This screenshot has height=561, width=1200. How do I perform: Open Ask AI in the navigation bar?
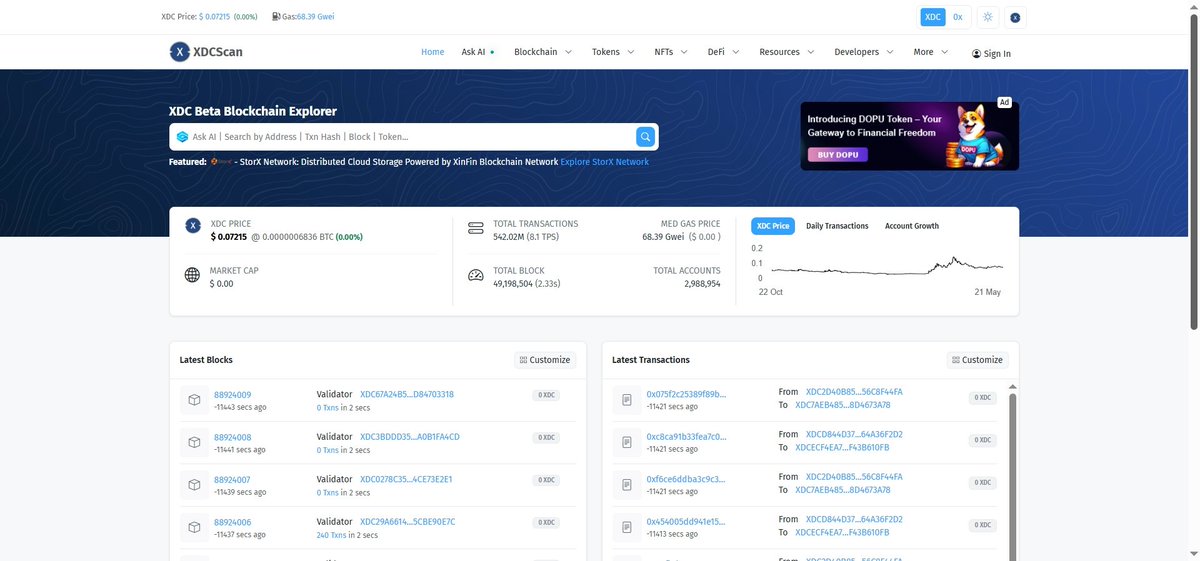tap(477, 52)
